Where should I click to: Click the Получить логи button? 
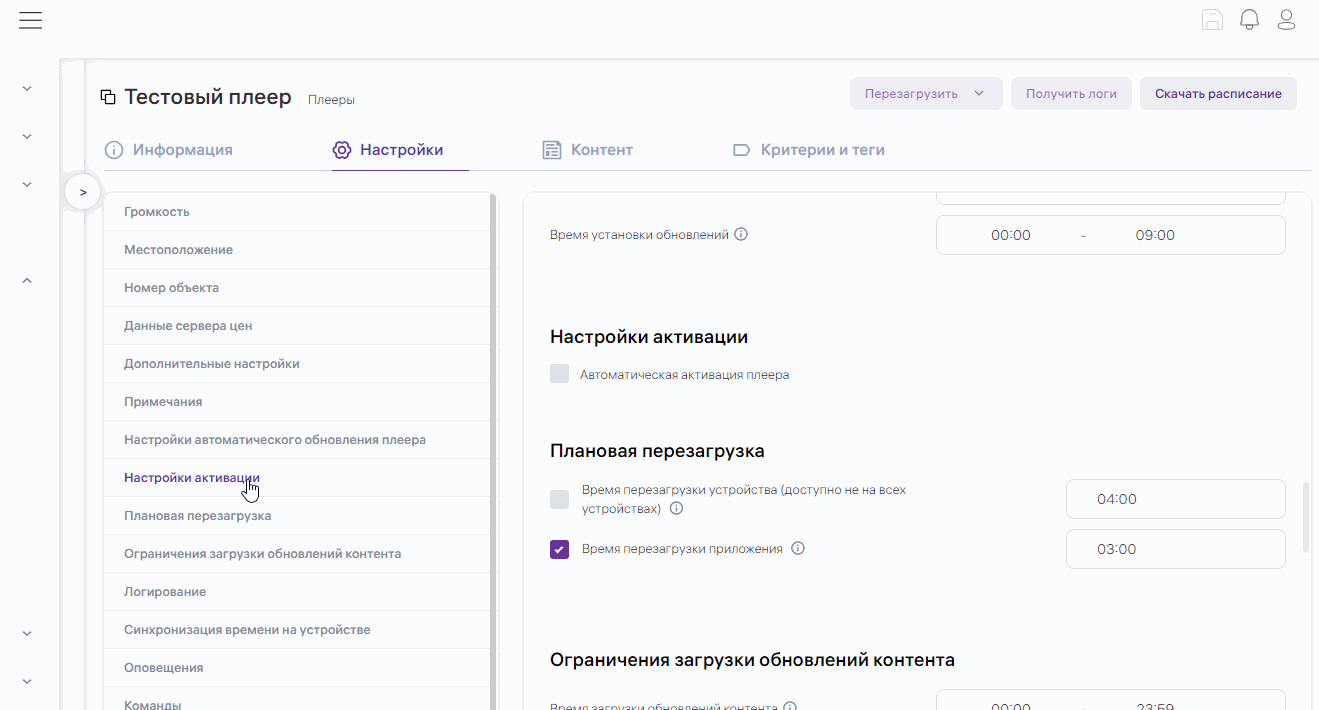pyautogui.click(x=1071, y=94)
